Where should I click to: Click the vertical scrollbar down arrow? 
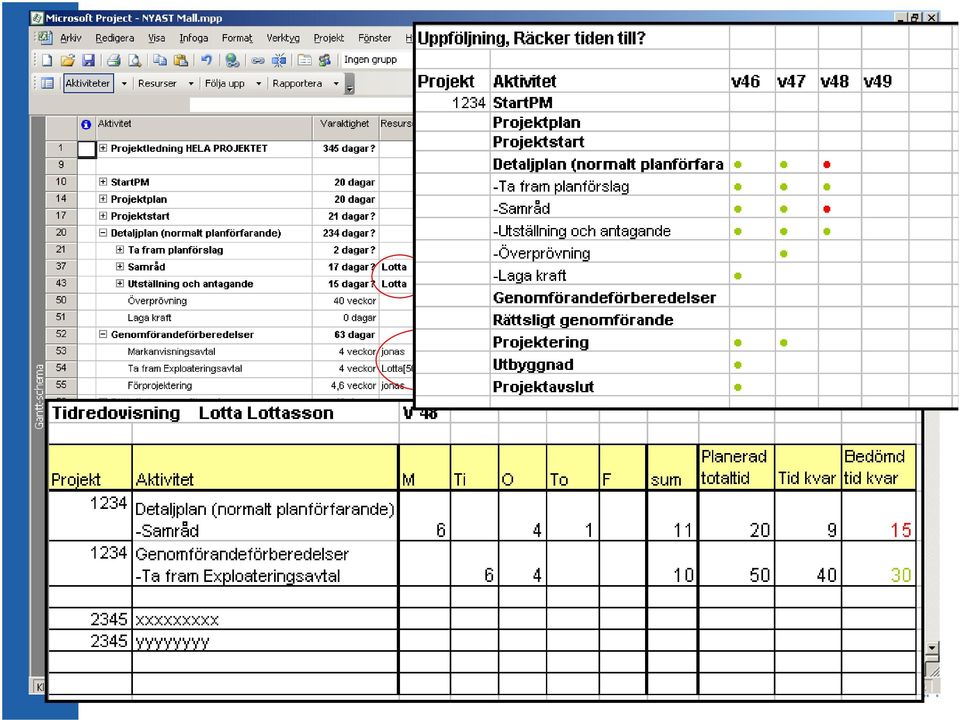pos(932,648)
